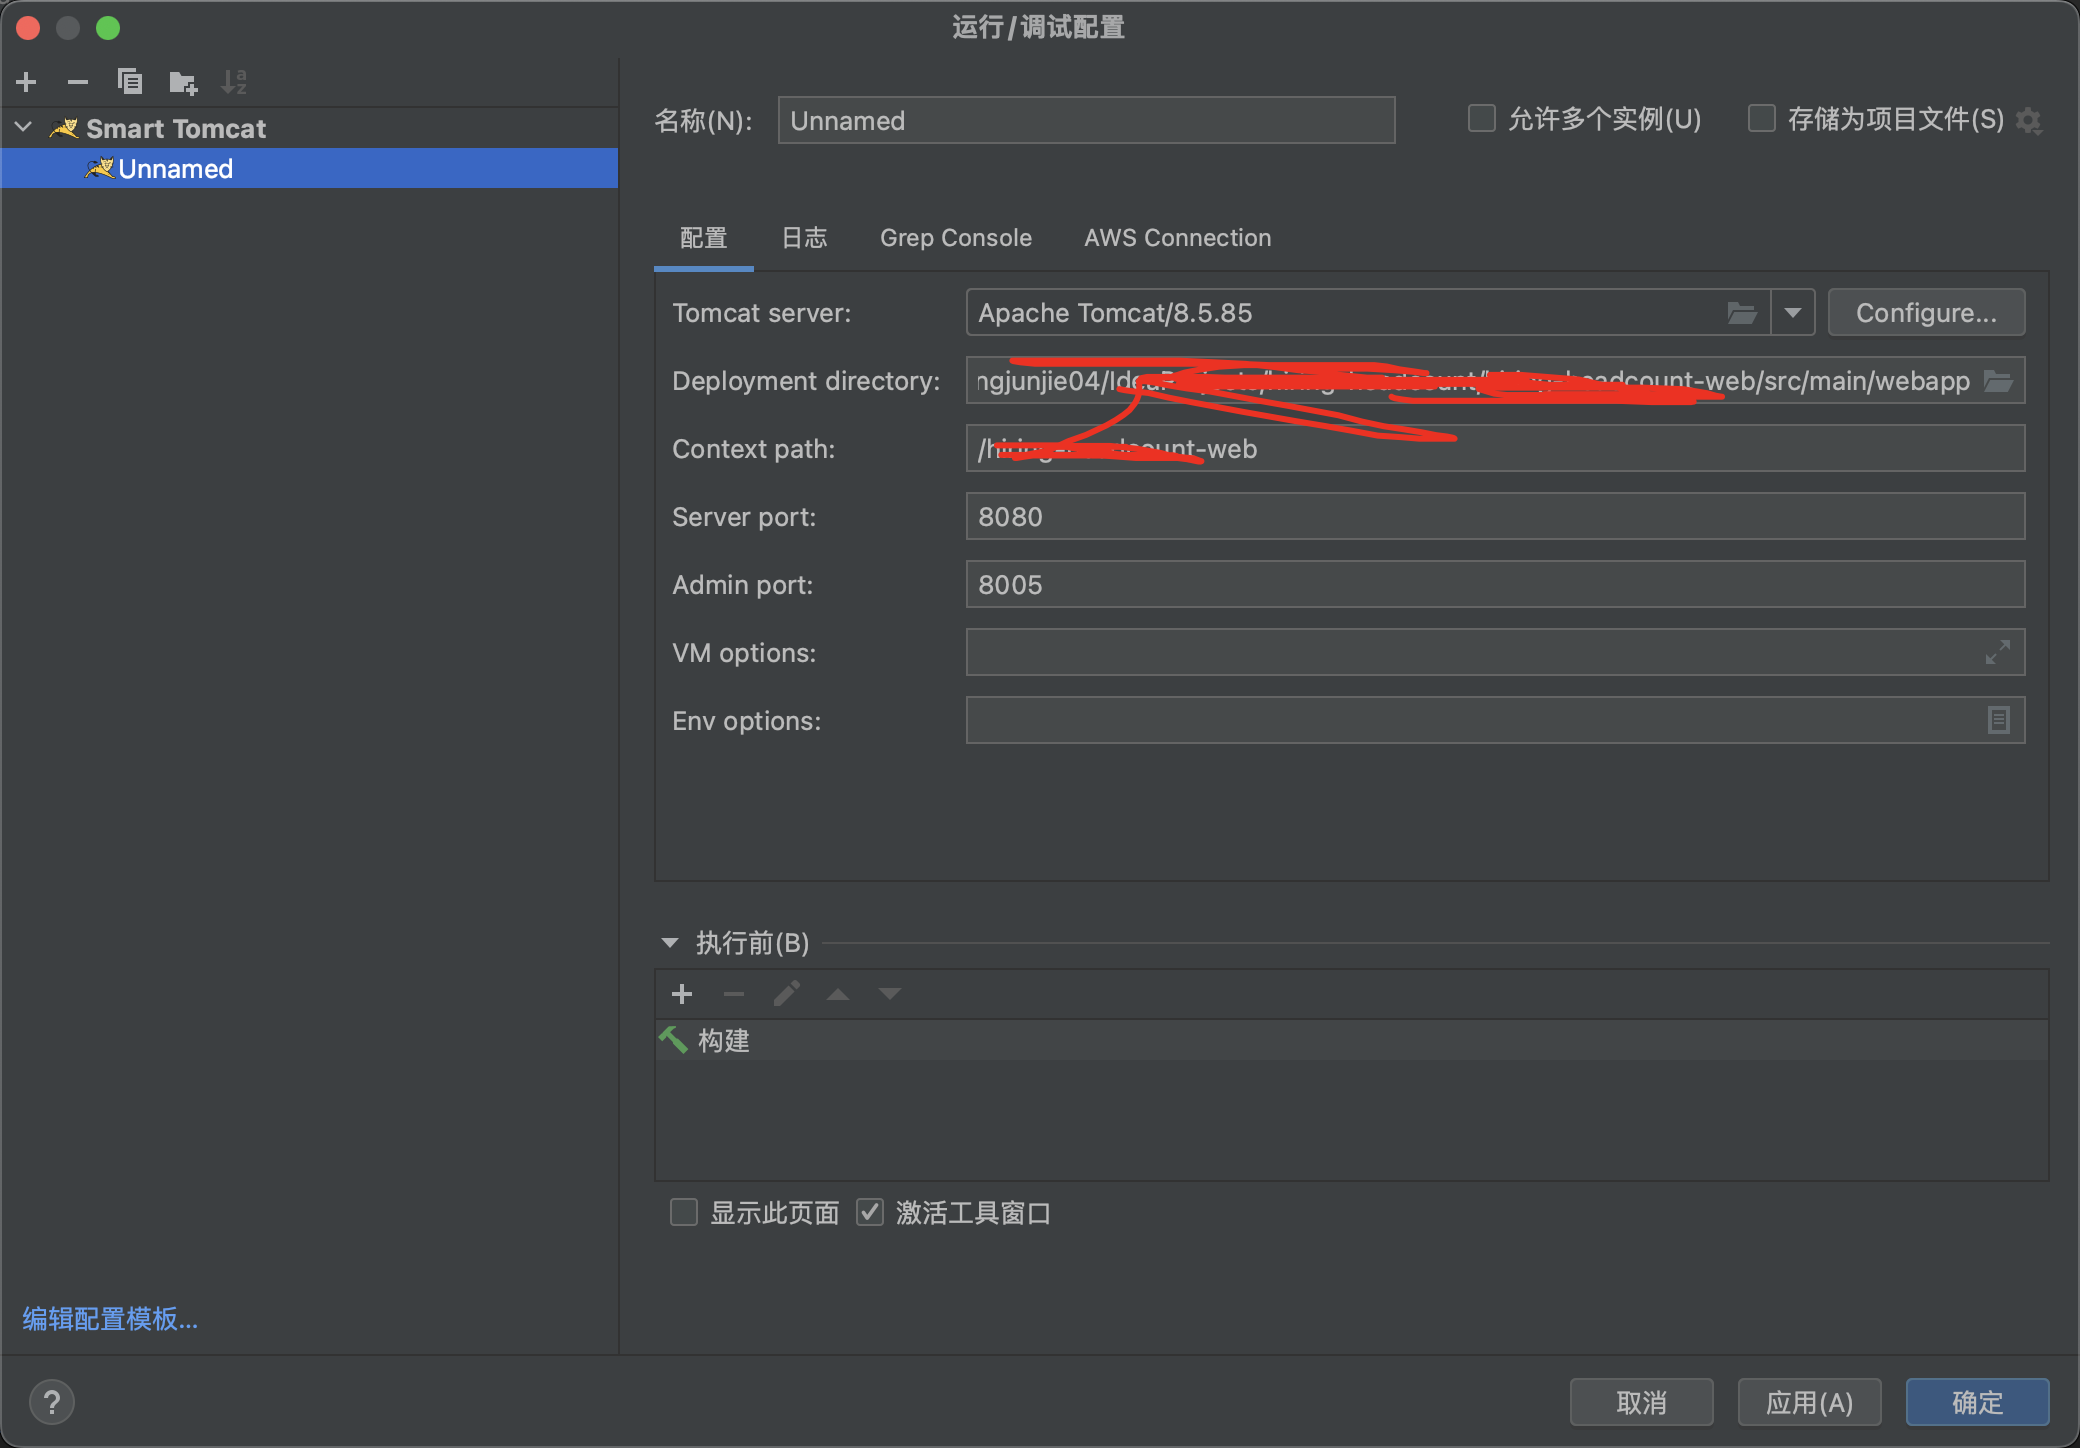Move the before-launch task down
Screen dimensions: 2080x1448
[x=890, y=994]
